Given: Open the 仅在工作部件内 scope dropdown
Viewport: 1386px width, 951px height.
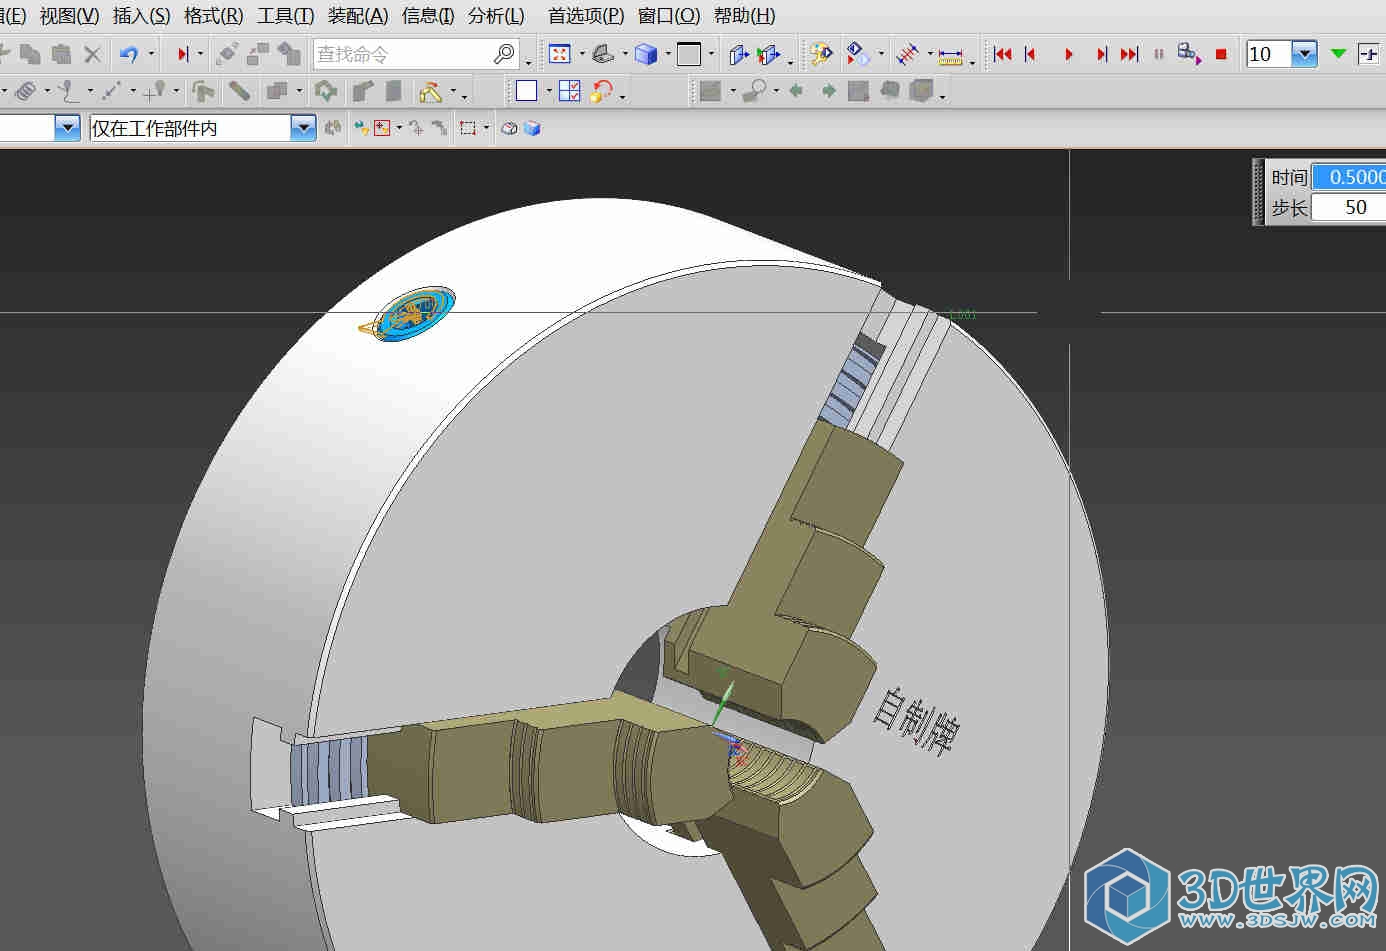Looking at the screenshot, I should pyautogui.click(x=303, y=128).
